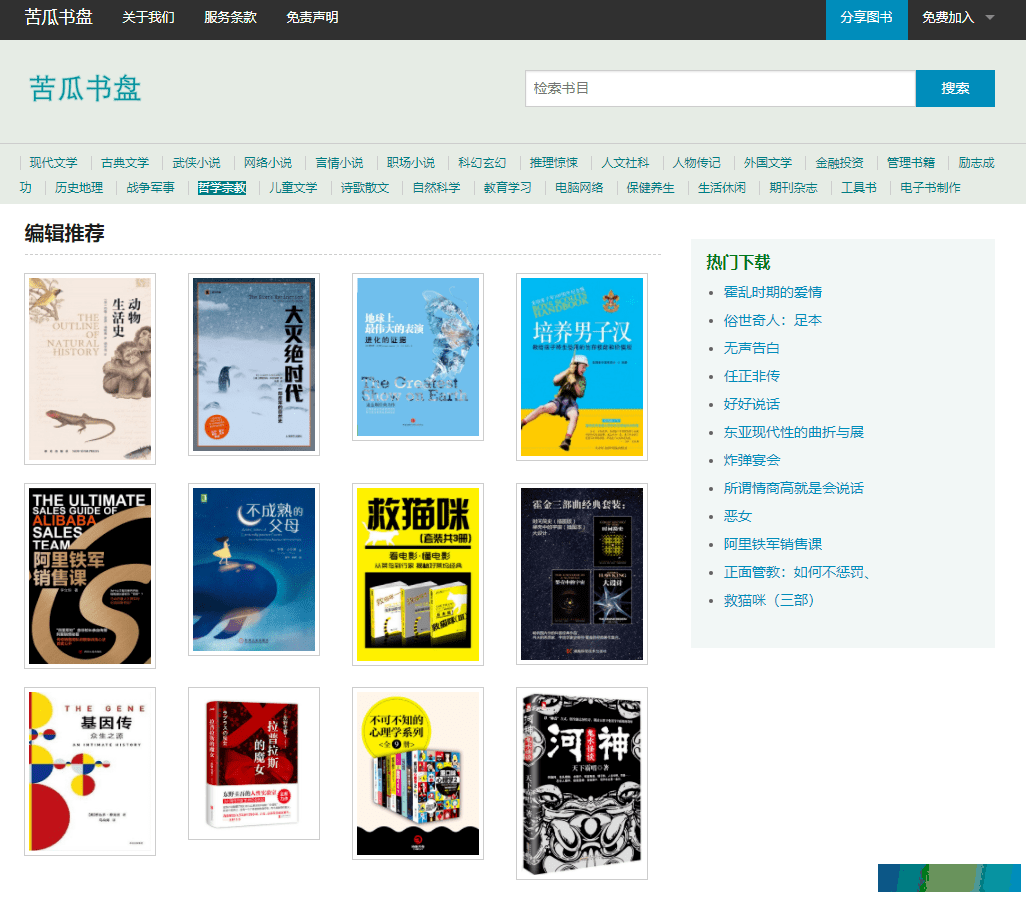Select the 人物传记 category
The width and height of the screenshot is (1026, 898).
[696, 163]
